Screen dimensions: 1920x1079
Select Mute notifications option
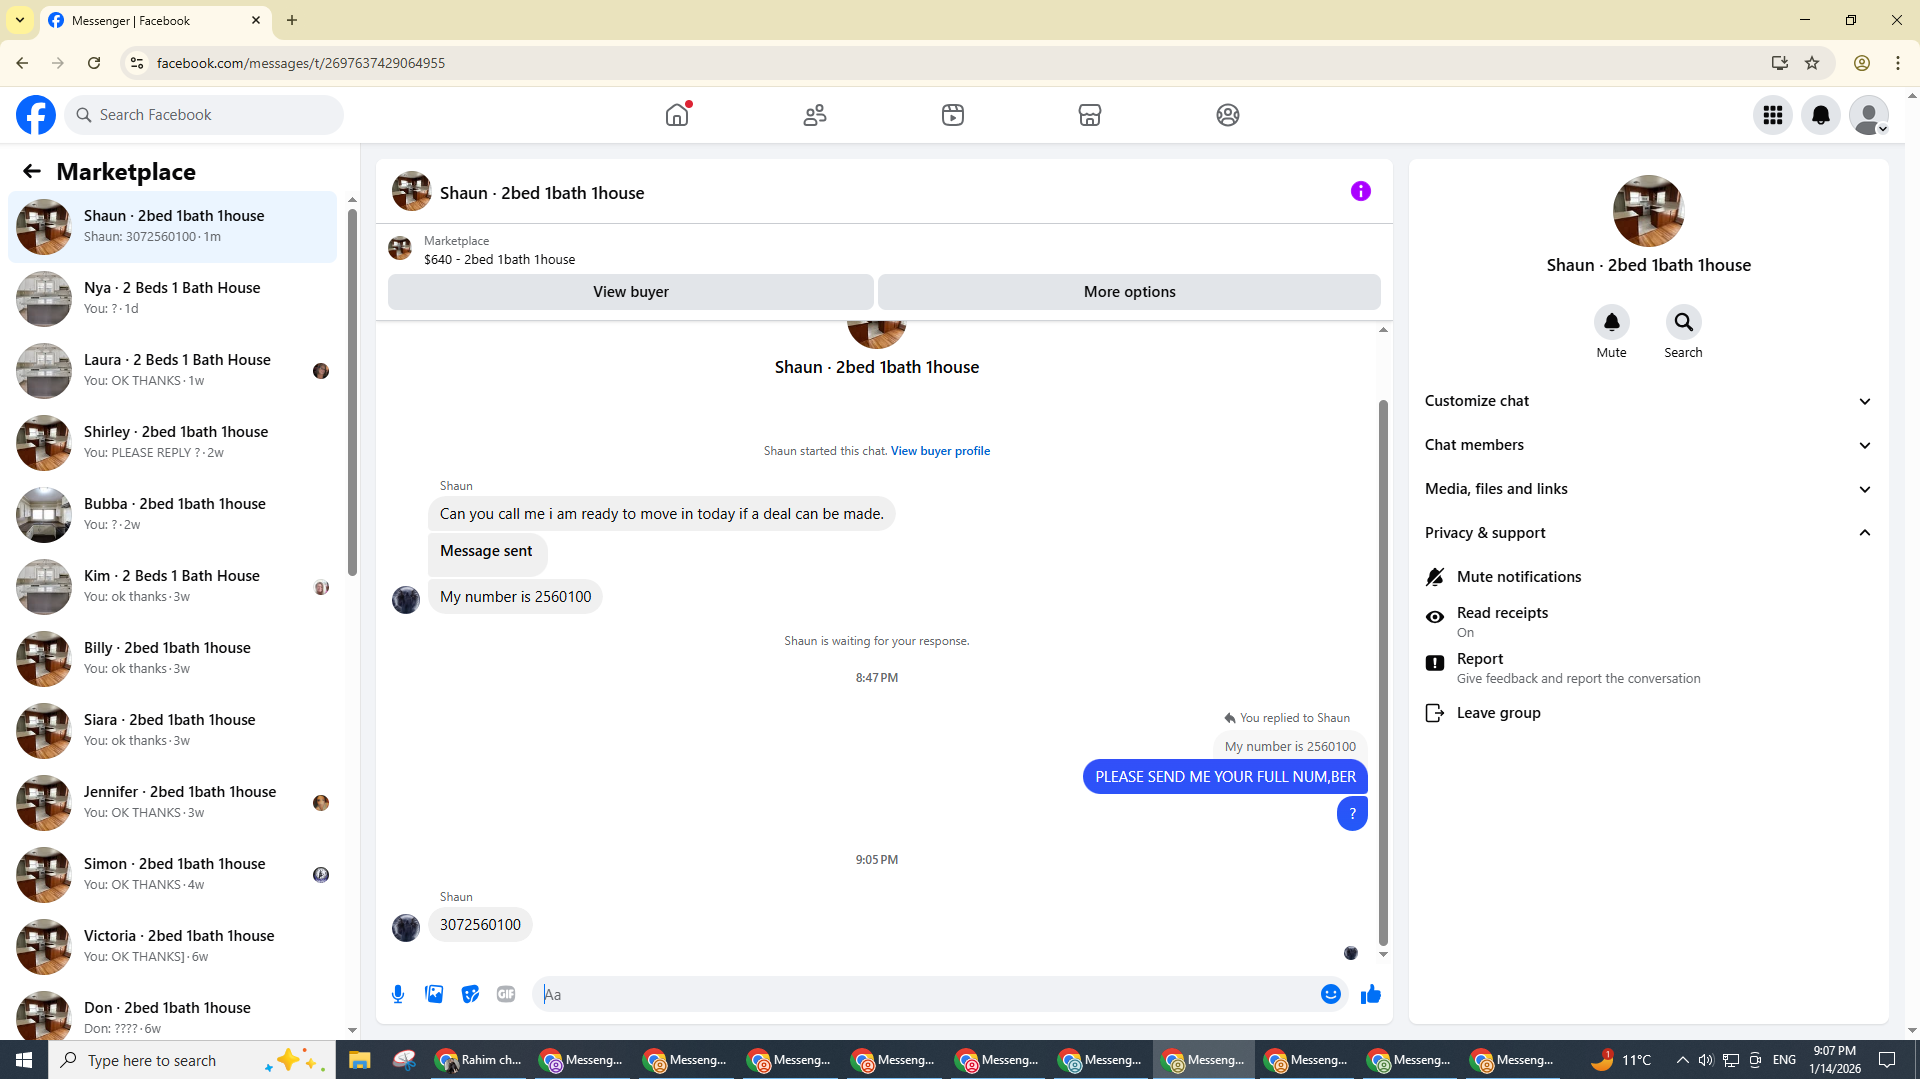pyautogui.click(x=1648, y=577)
